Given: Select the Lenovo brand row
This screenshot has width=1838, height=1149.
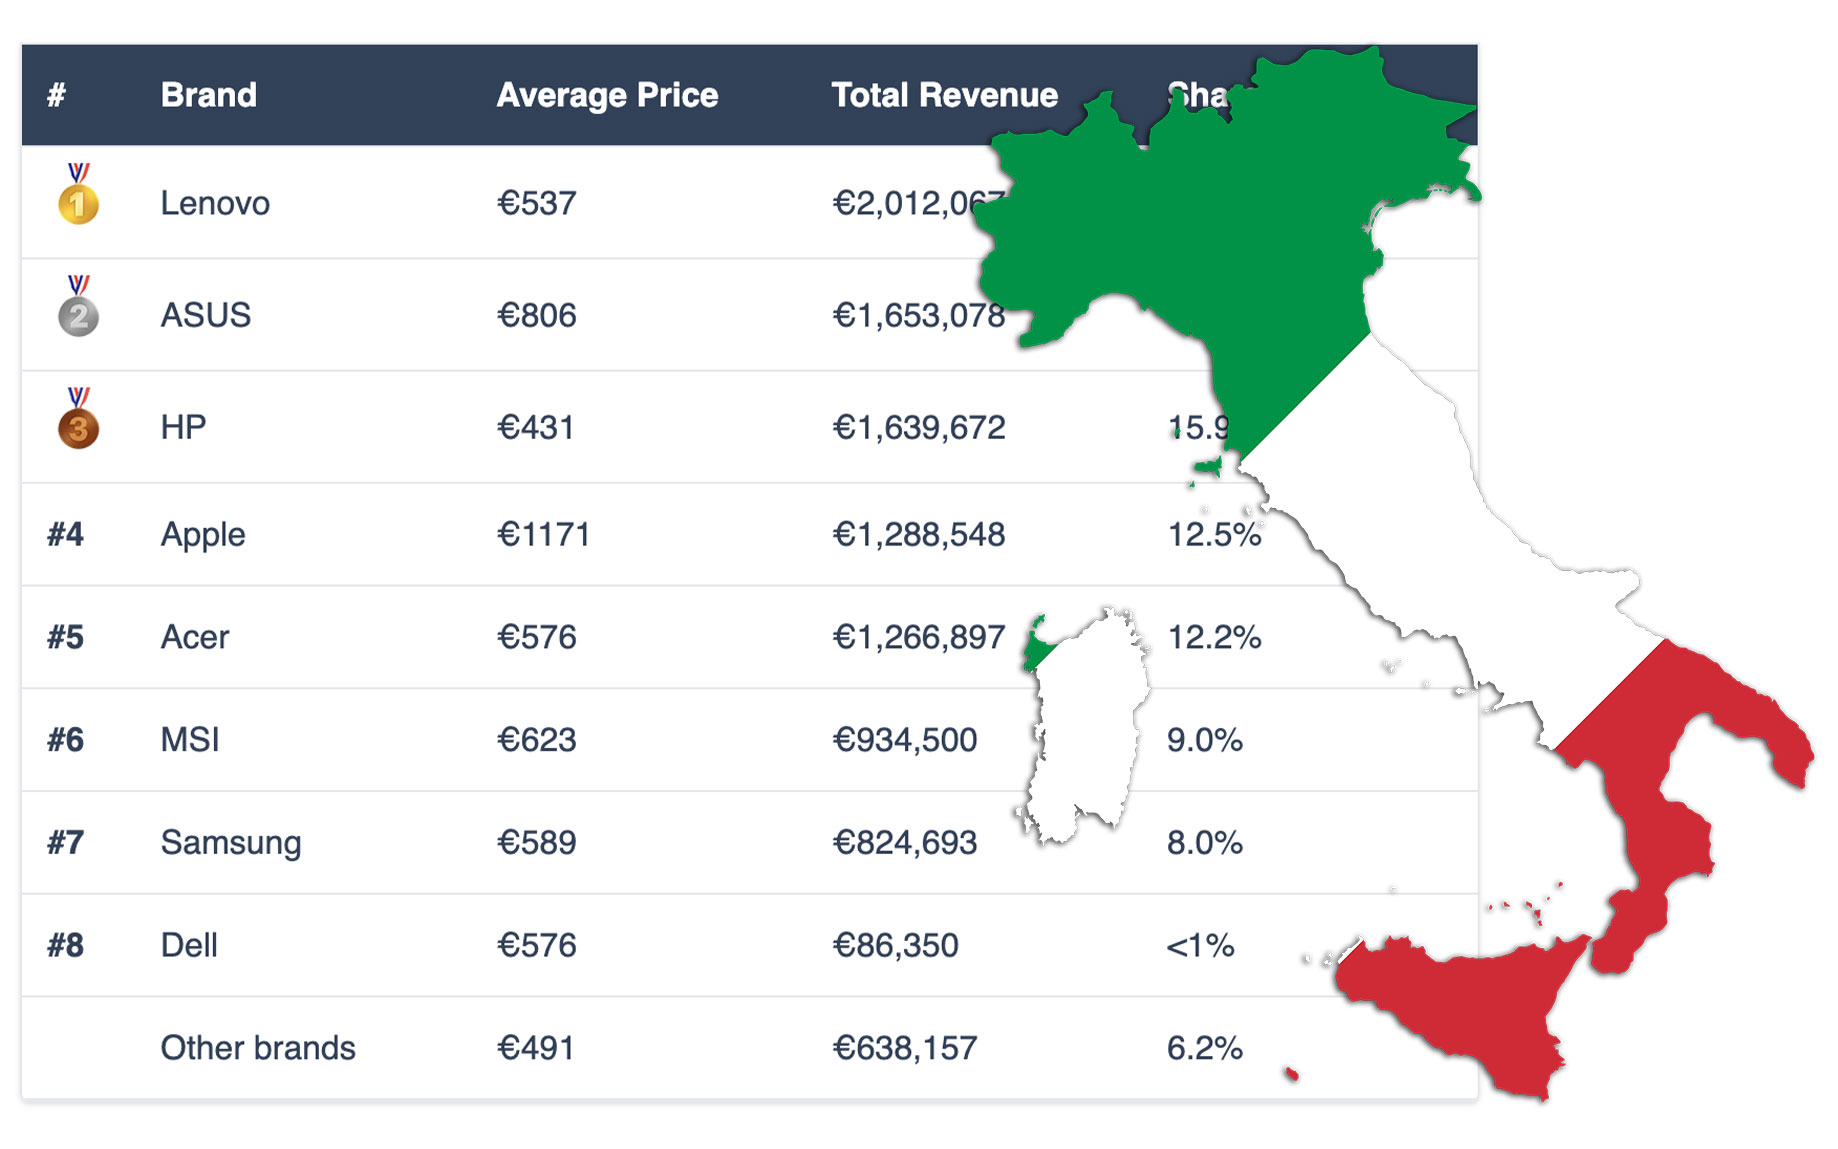Looking at the screenshot, I should 214,202.
